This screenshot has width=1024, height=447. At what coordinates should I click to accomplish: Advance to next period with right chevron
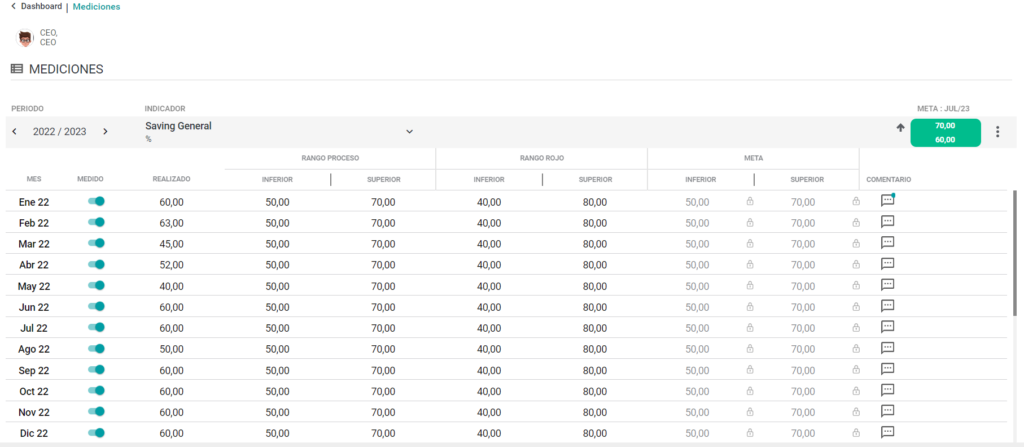coord(105,131)
